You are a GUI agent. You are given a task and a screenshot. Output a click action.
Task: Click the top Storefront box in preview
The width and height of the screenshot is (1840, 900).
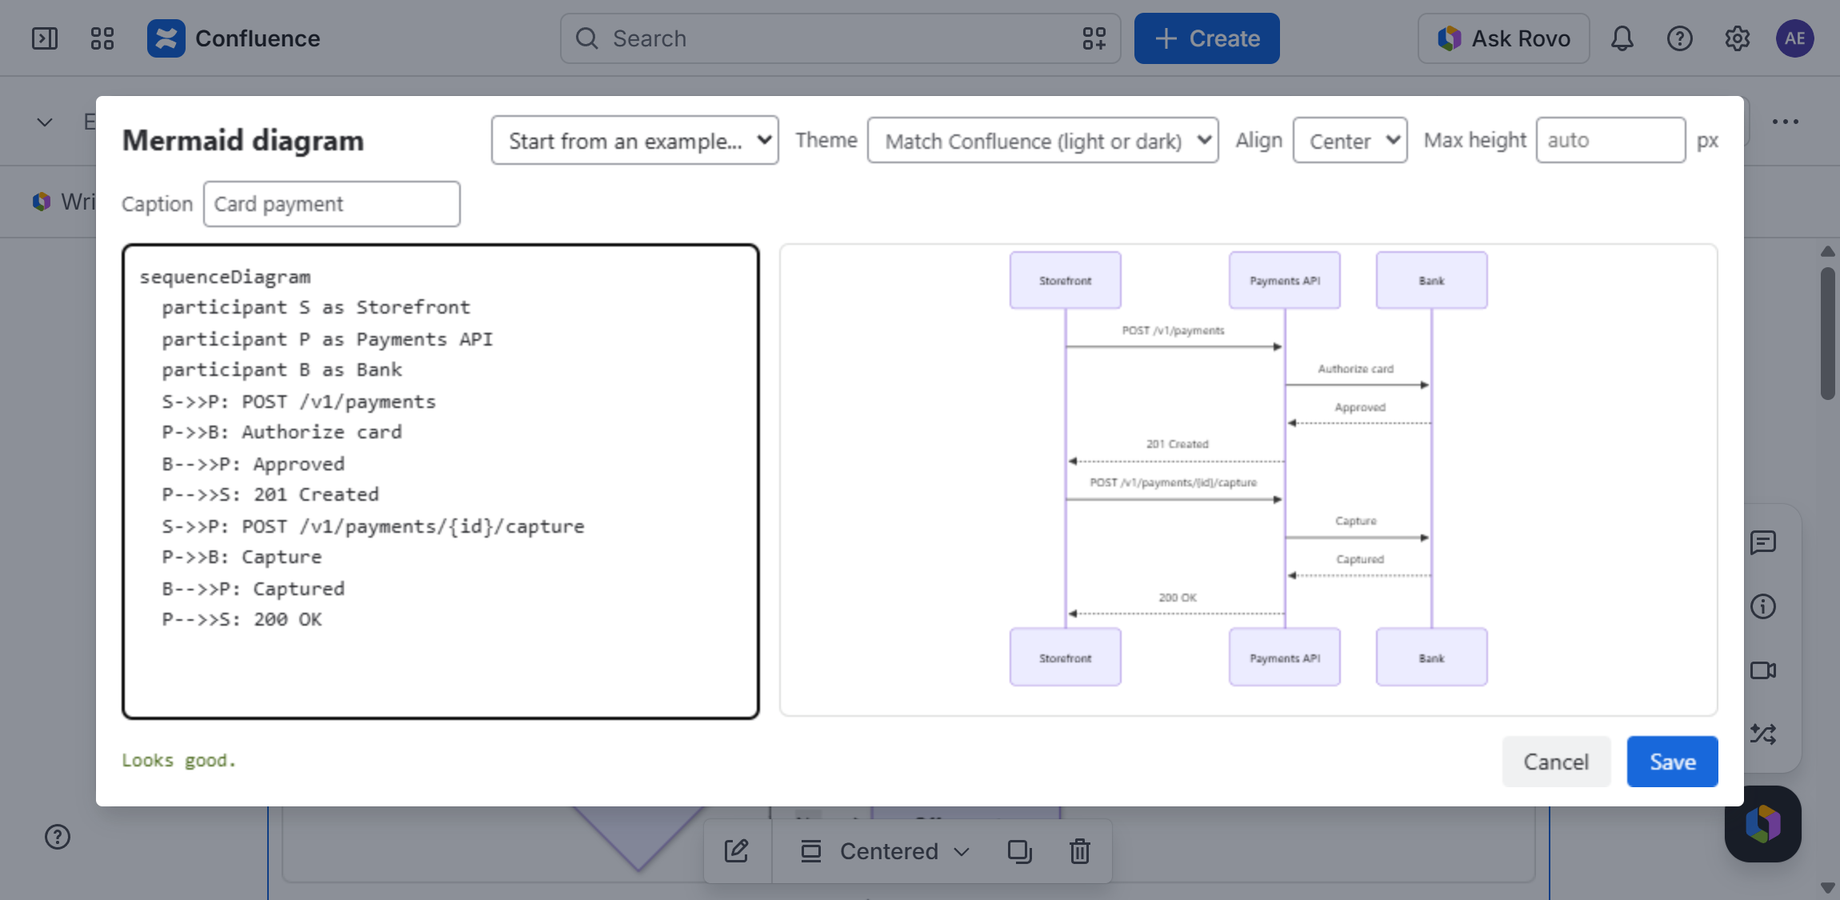click(x=1065, y=280)
